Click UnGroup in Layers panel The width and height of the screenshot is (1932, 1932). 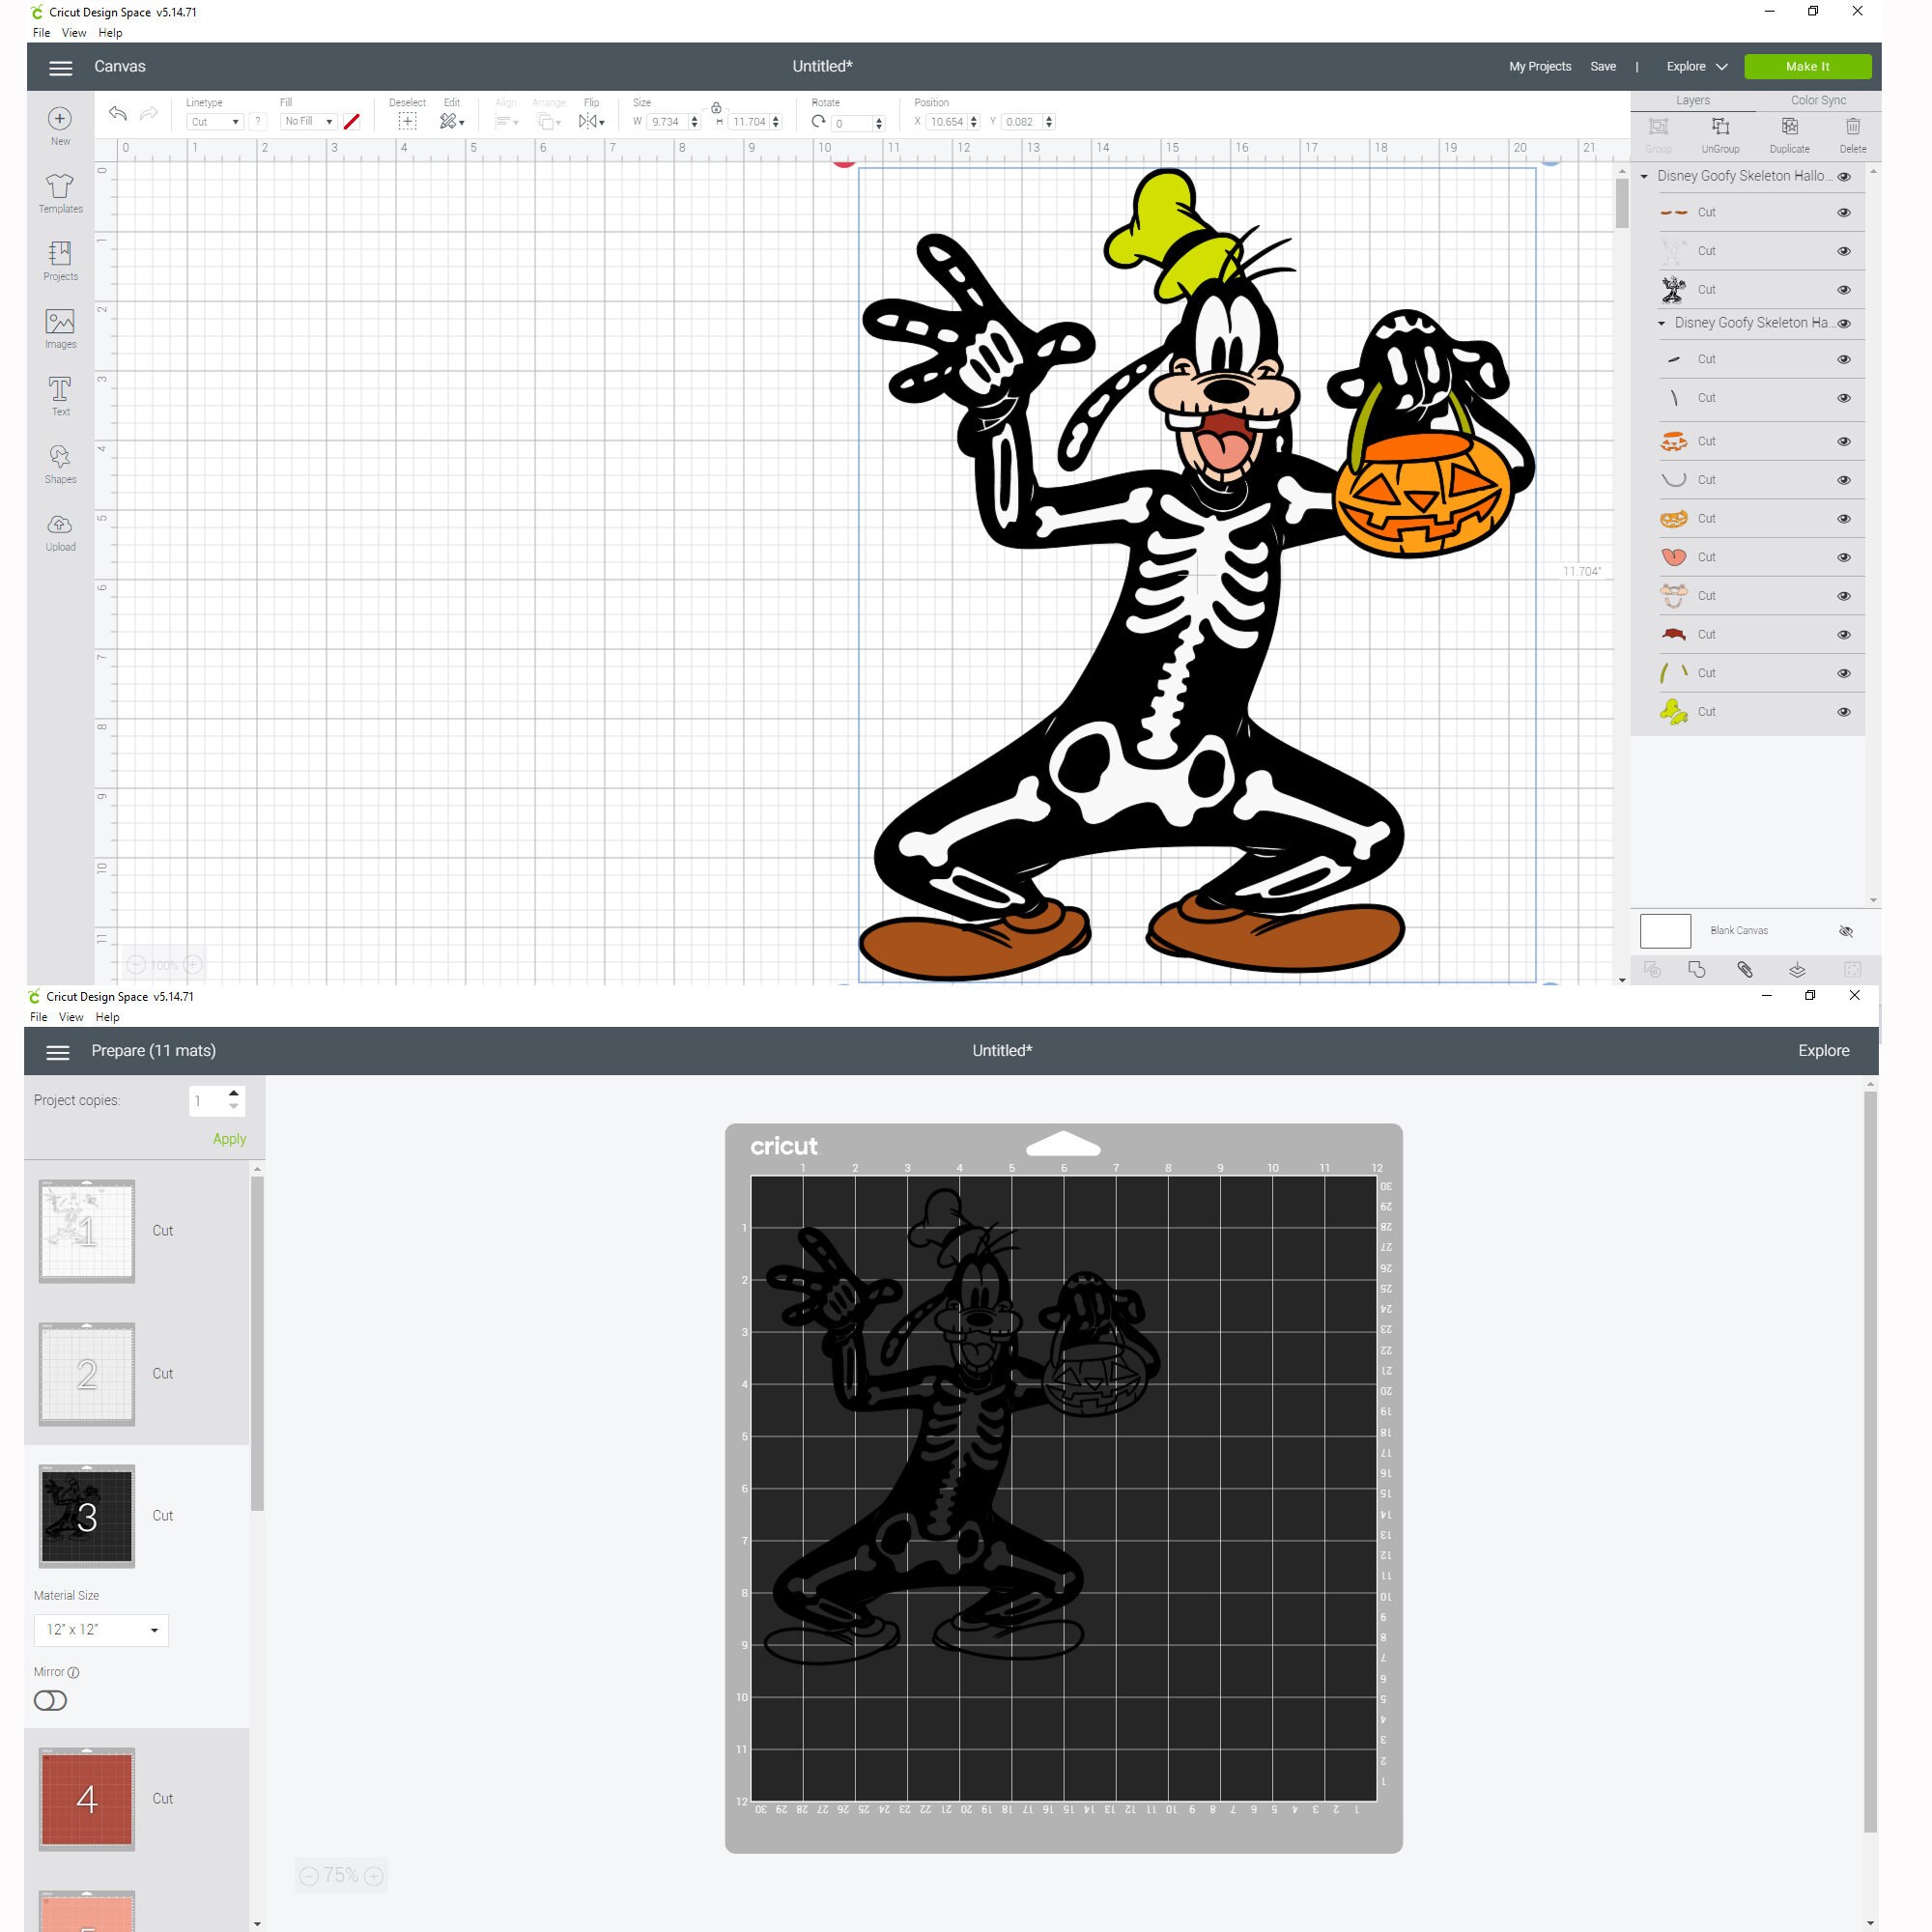click(x=1720, y=134)
